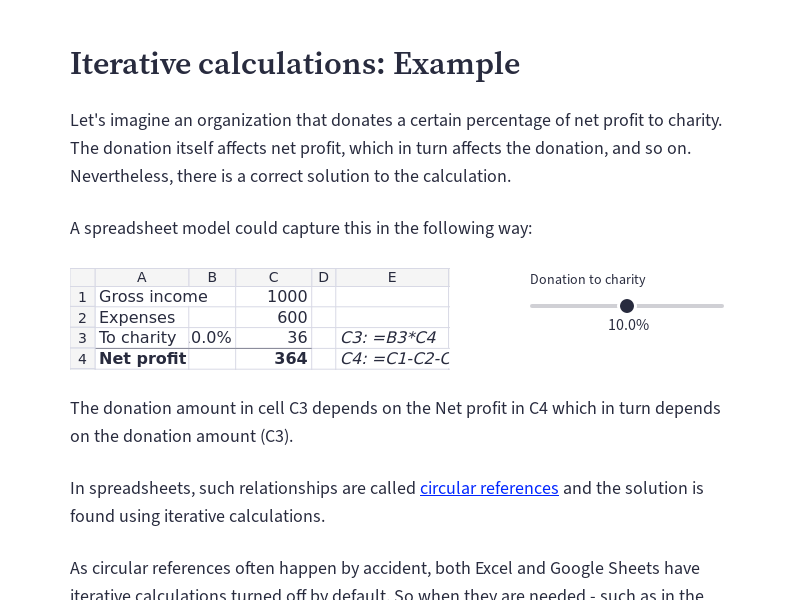The image size is (800, 600).
Task: Click the 'Iterative calculations: Example' heading
Action: 295,64
